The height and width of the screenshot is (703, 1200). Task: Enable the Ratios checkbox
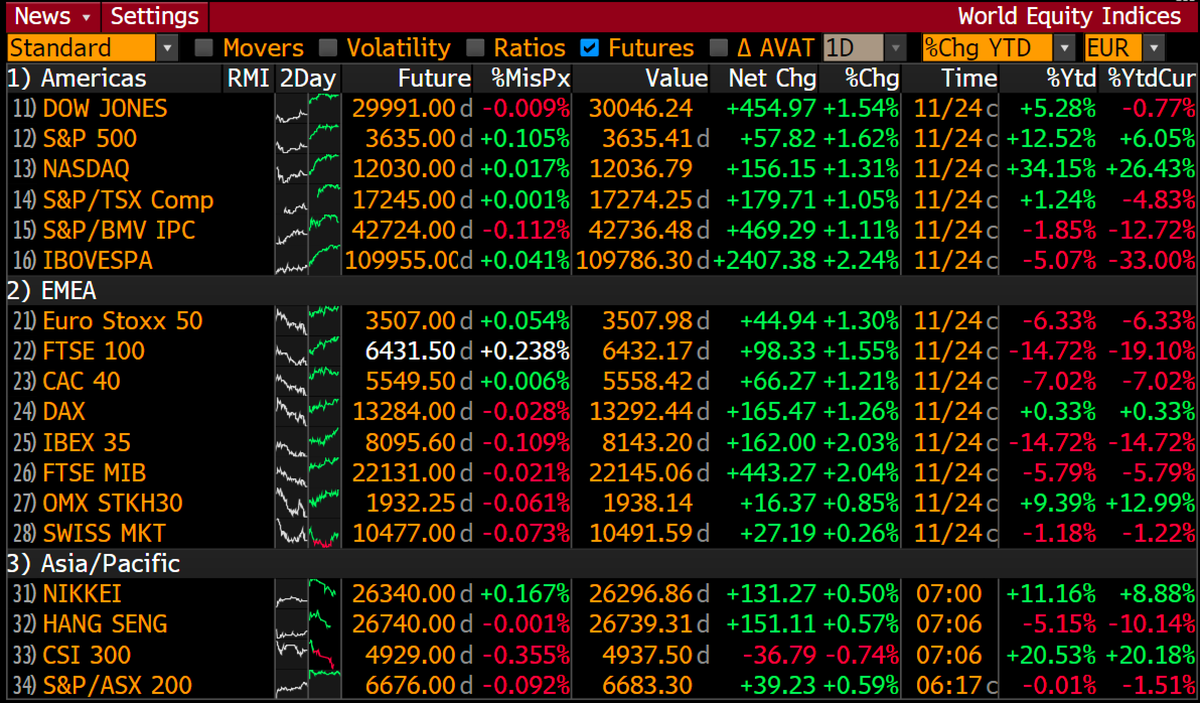tap(475, 48)
